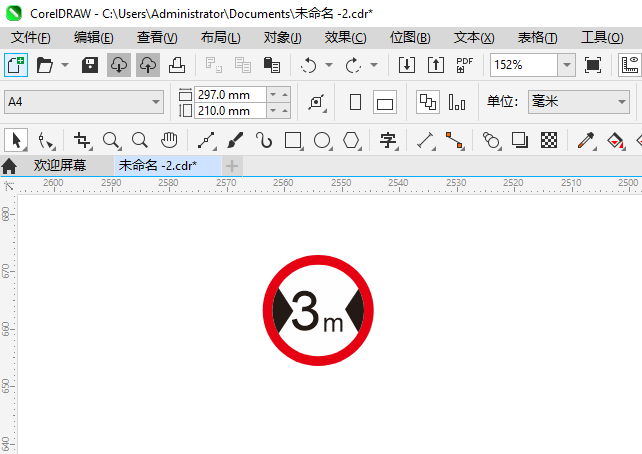Image resolution: width=642 pixels, height=454 pixels.
Task: Click the Publish to PDF icon
Action: click(x=464, y=65)
